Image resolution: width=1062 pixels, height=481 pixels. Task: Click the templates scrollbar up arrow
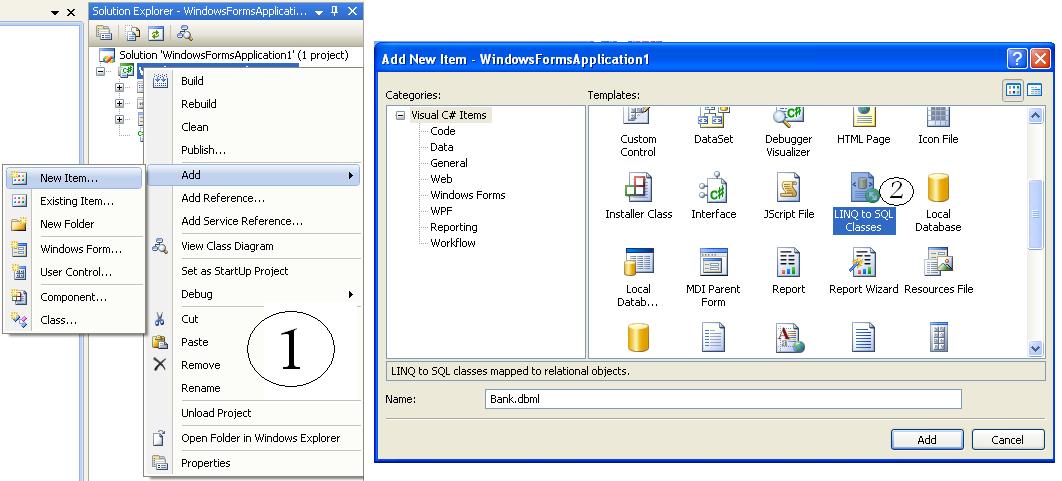click(x=1035, y=116)
